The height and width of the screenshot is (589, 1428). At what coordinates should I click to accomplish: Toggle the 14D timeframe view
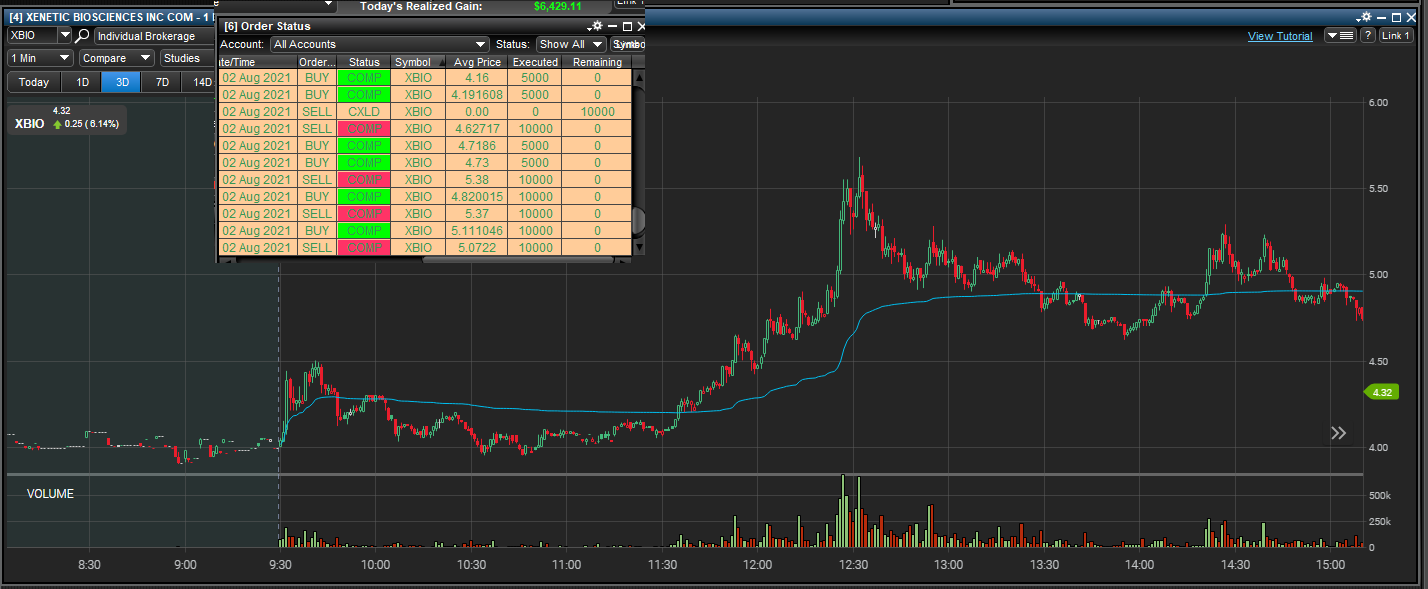point(202,81)
